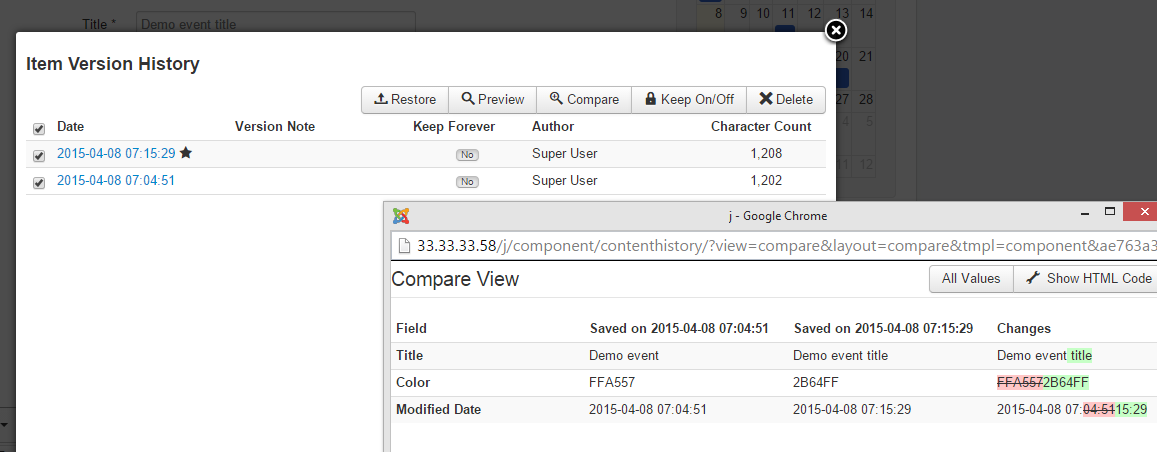Screen dimensions: 1157x452
Task: Toggle the select-all checkbox in header
Action: tap(39, 128)
